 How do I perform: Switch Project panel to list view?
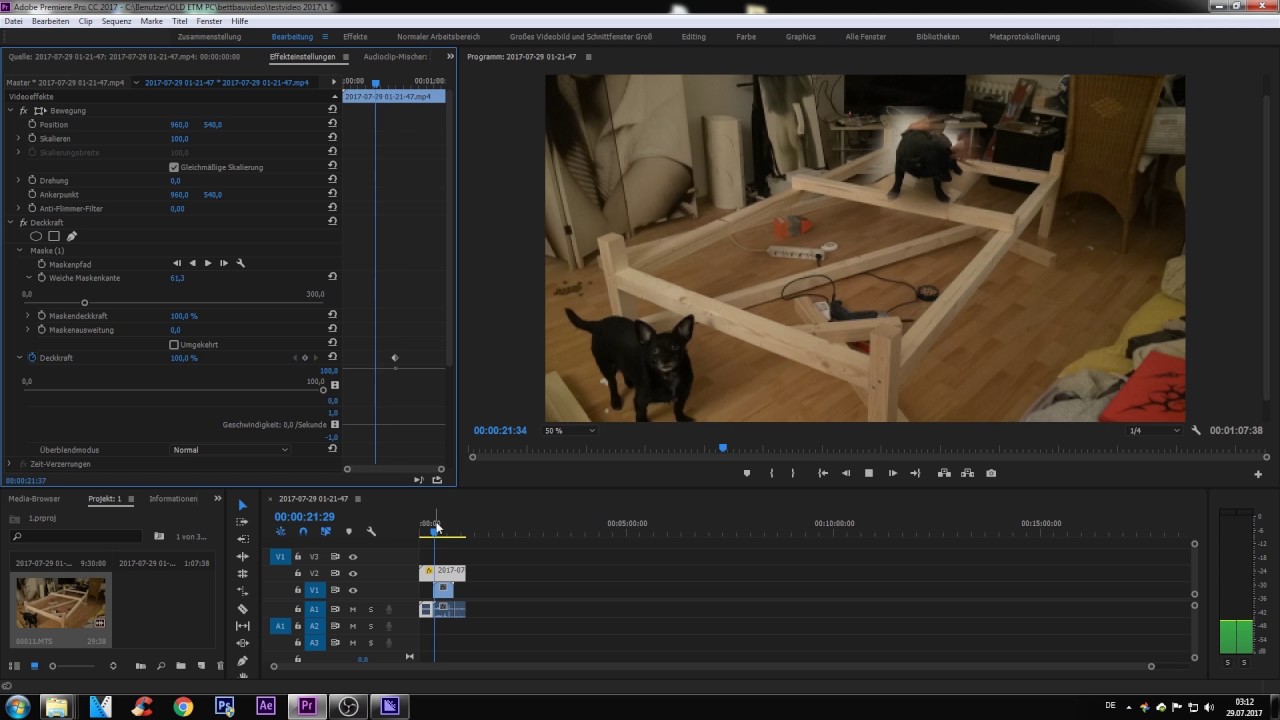click(x=14, y=666)
